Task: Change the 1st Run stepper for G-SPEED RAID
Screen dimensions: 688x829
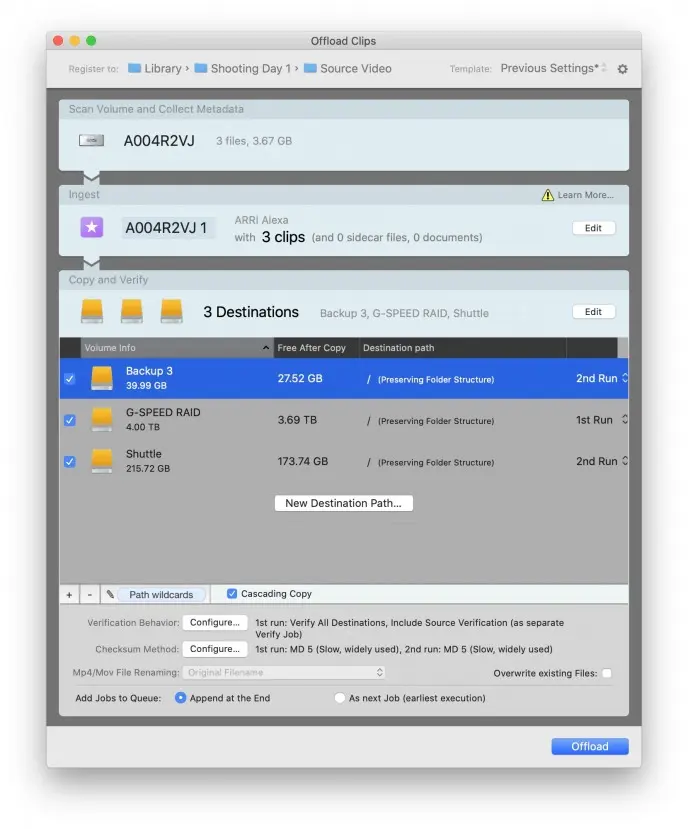Action: (x=624, y=420)
